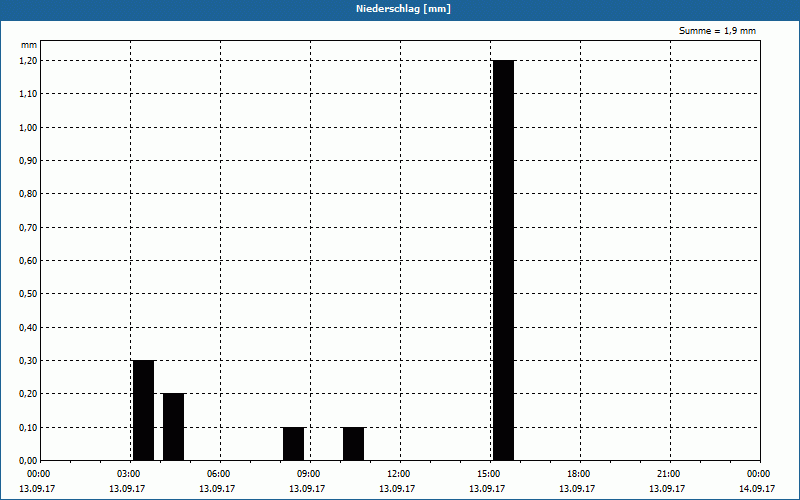Click the "15:00" time axis label
This screenshot has height=500, width=800.
[489, 474]
